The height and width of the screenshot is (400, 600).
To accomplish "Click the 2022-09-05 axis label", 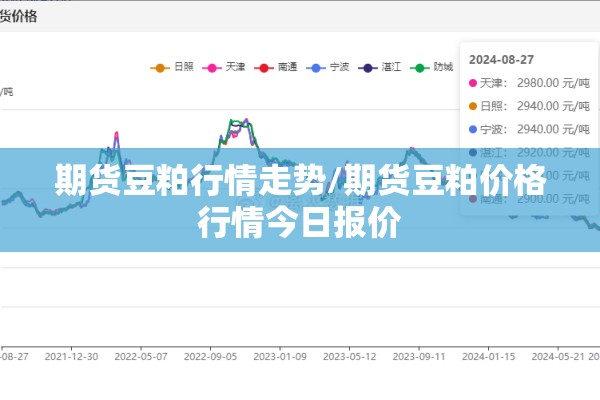I will pyautogui.click(x=210, y=357).
